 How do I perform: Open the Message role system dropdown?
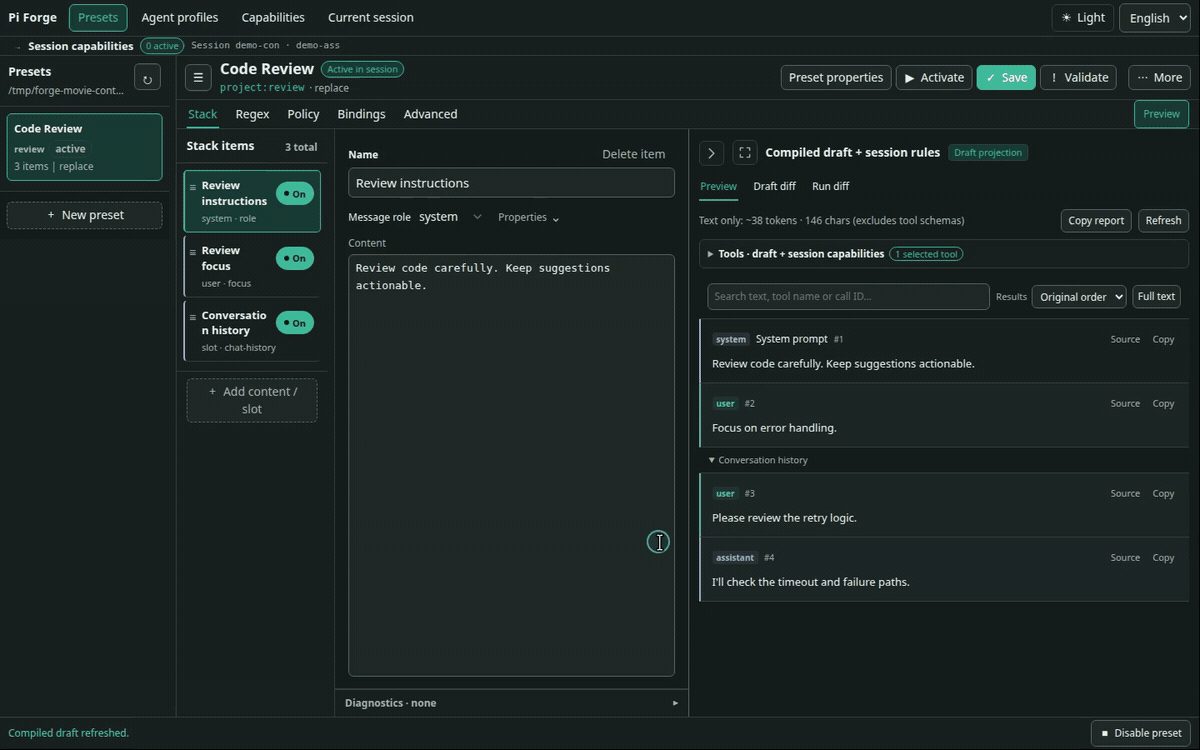(x=450, y=217)
